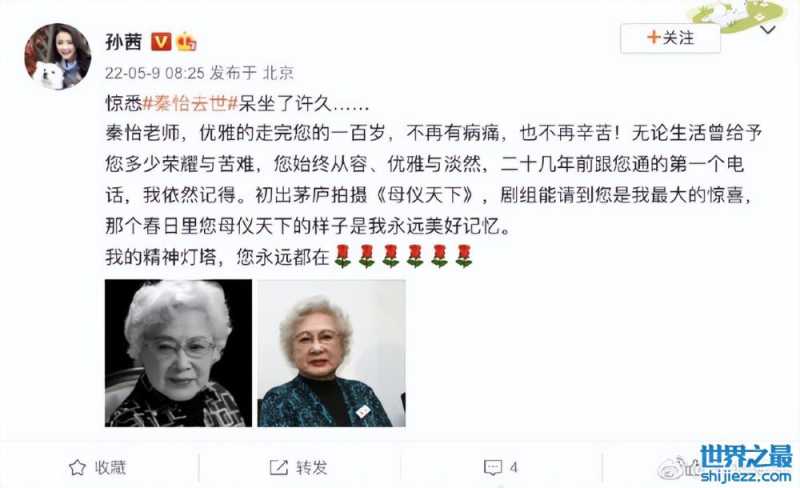Open the black-and-white portrait photo

pos(179,353)
